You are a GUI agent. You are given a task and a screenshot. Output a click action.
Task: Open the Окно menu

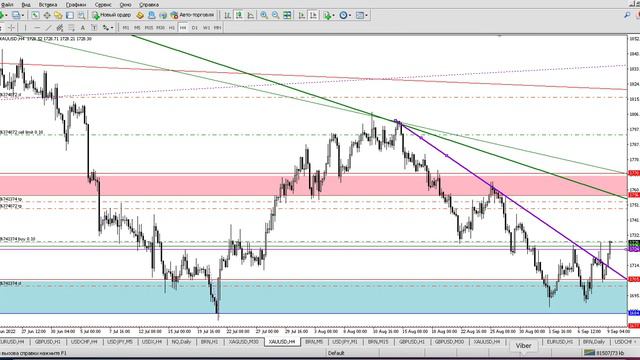click(125, 4)
